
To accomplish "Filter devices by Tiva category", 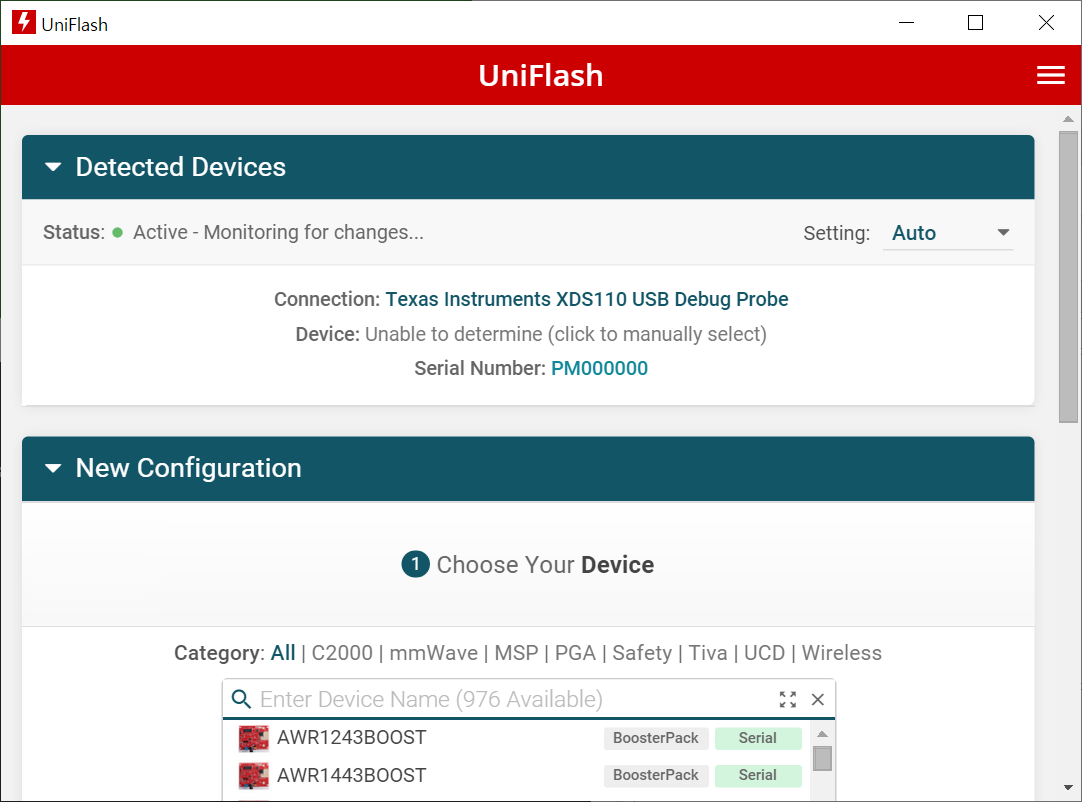I will pos(708,653).
